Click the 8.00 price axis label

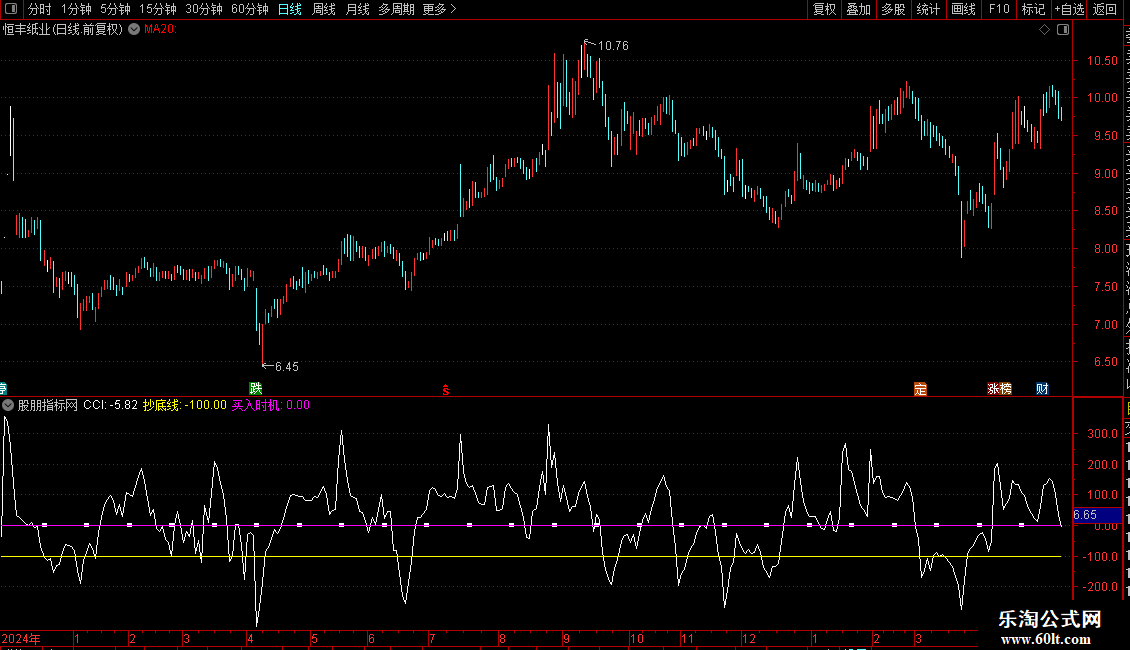[x=1105, y=249]
